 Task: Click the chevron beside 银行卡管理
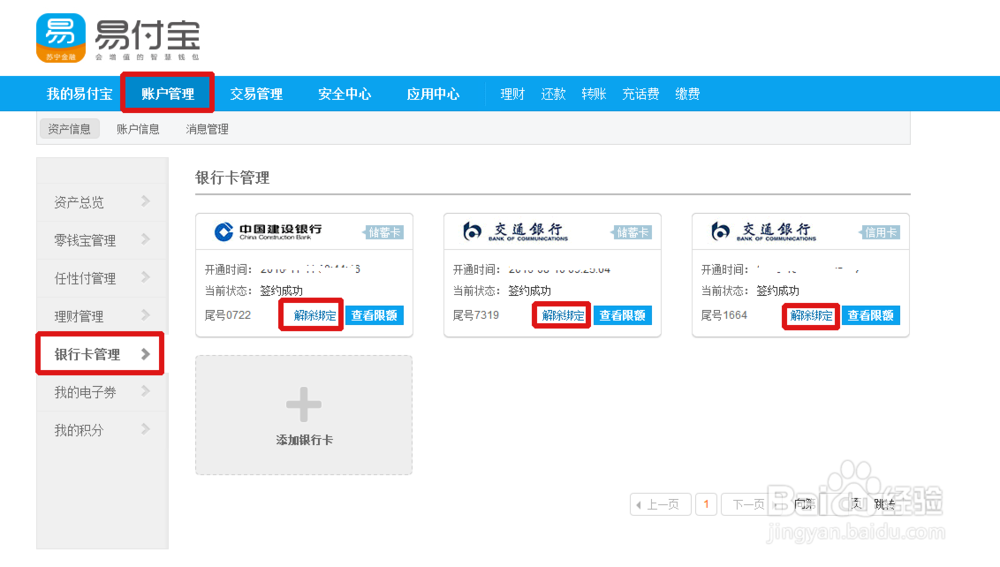(x=145, y=353)
